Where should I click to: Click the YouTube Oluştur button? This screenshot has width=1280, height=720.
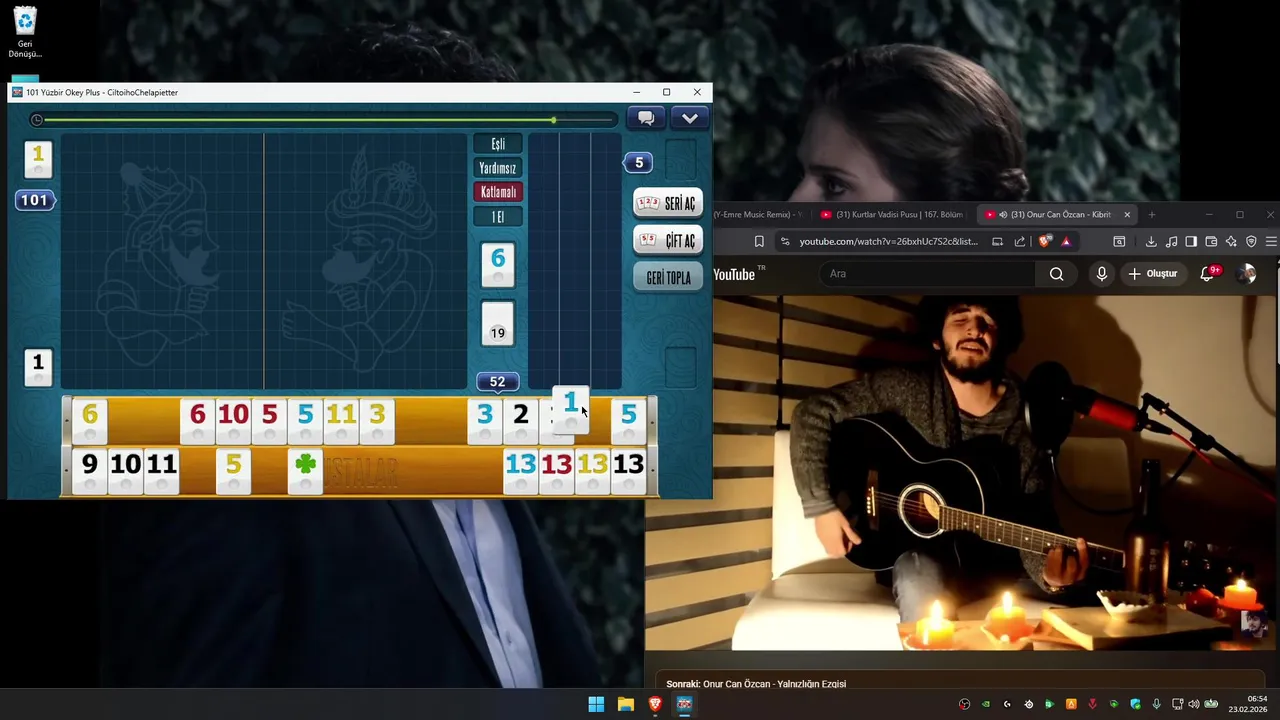click(1153, 274)
